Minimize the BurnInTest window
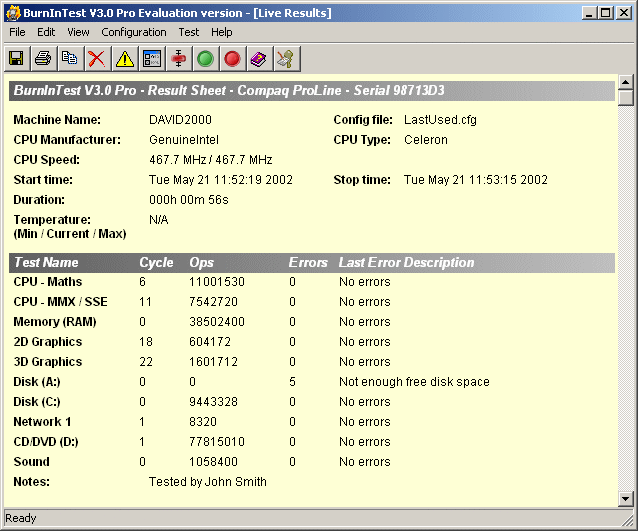 click(590, 13)
